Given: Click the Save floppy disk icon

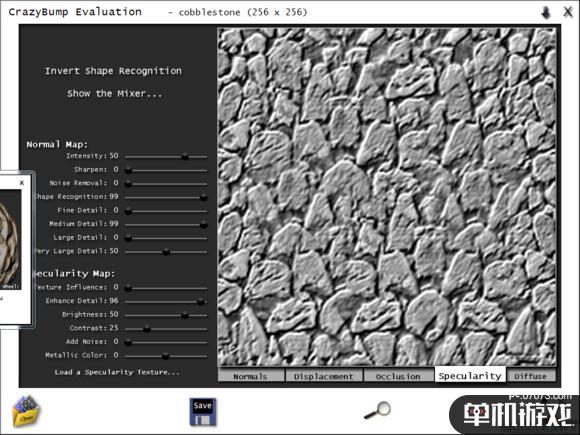Looking at the screenshot, I should point(203,412).
